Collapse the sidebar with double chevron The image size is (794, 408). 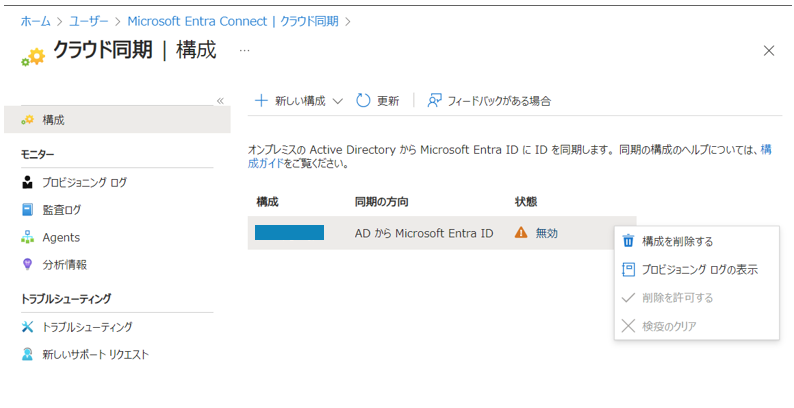pos(220,101)
